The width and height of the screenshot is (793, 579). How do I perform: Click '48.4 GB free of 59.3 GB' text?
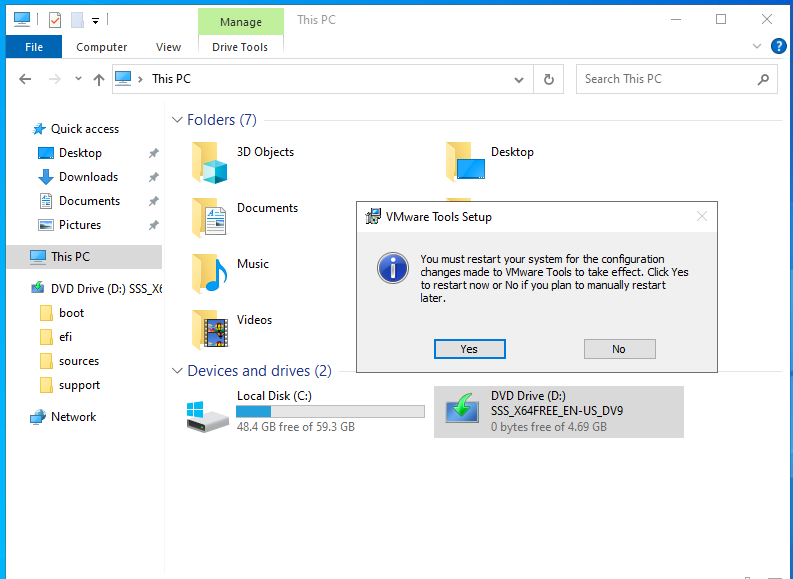296,427
